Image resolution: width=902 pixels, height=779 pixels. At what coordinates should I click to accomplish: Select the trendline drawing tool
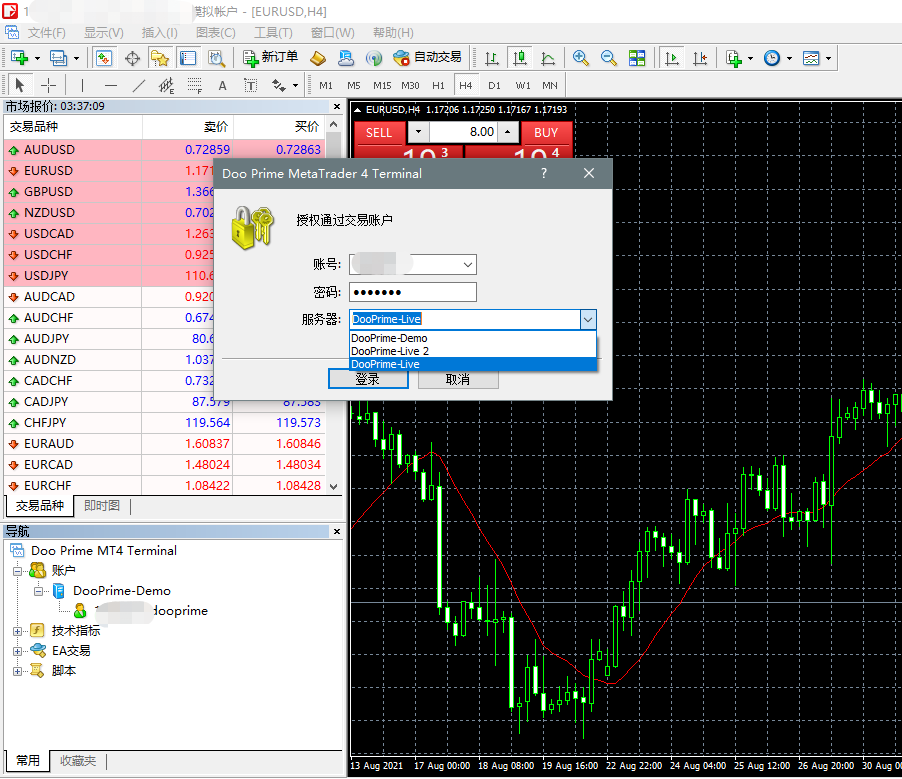(x=139, y=86)
